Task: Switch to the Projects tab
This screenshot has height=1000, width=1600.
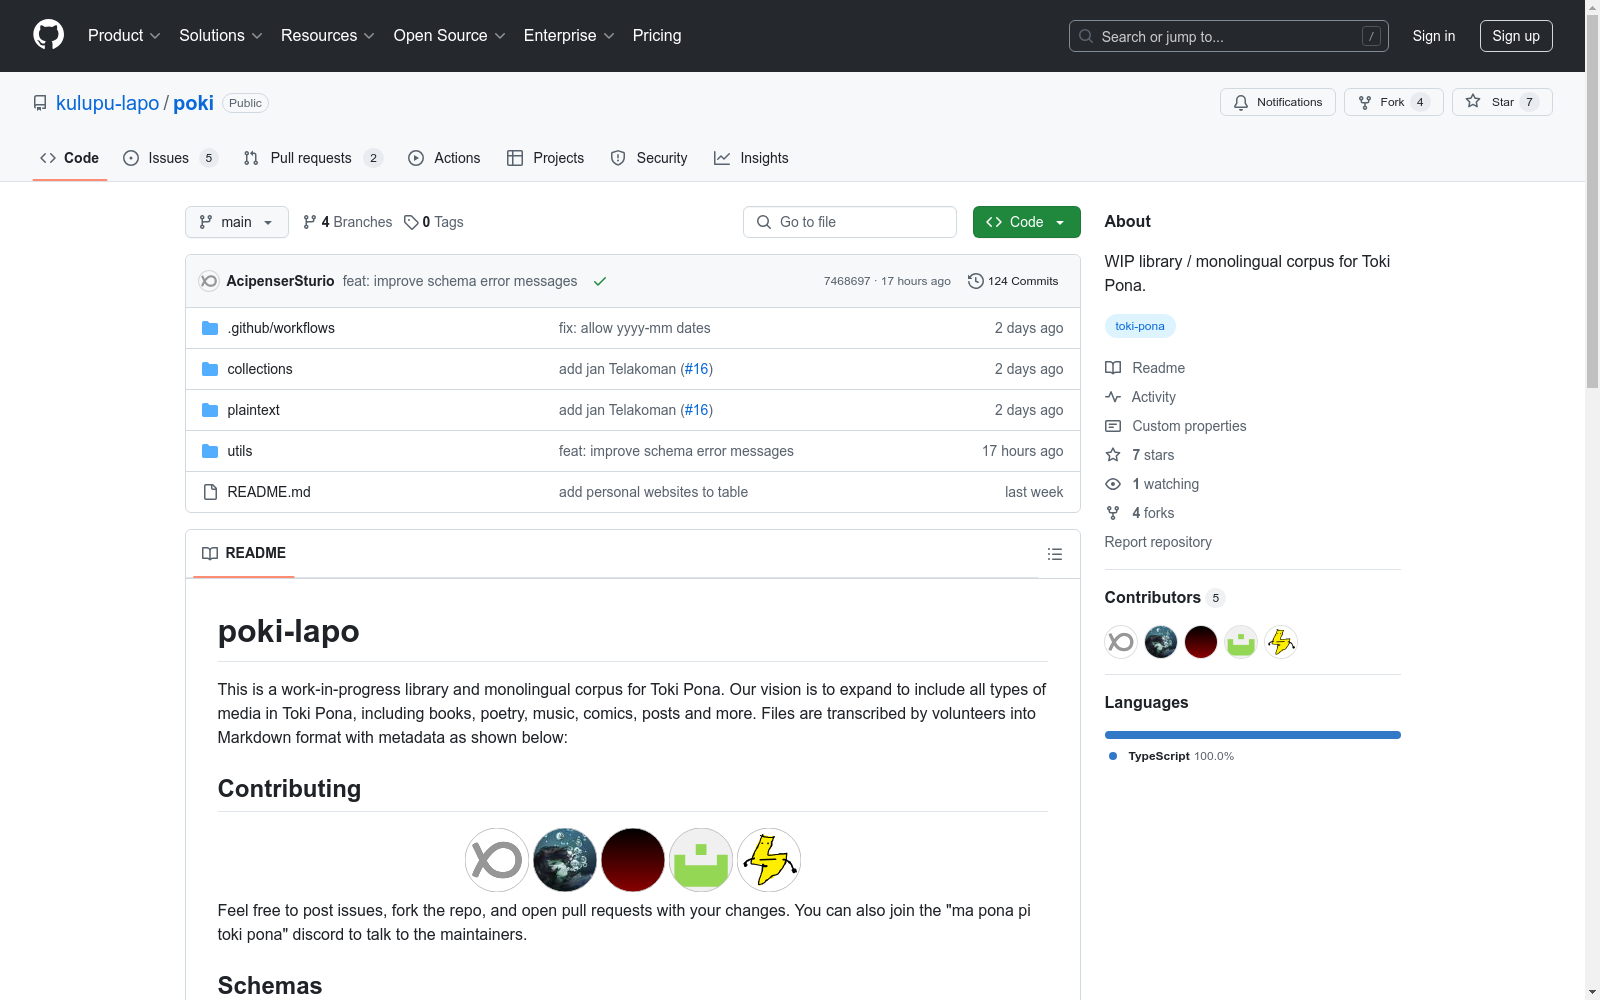Action: click(545, 158)
